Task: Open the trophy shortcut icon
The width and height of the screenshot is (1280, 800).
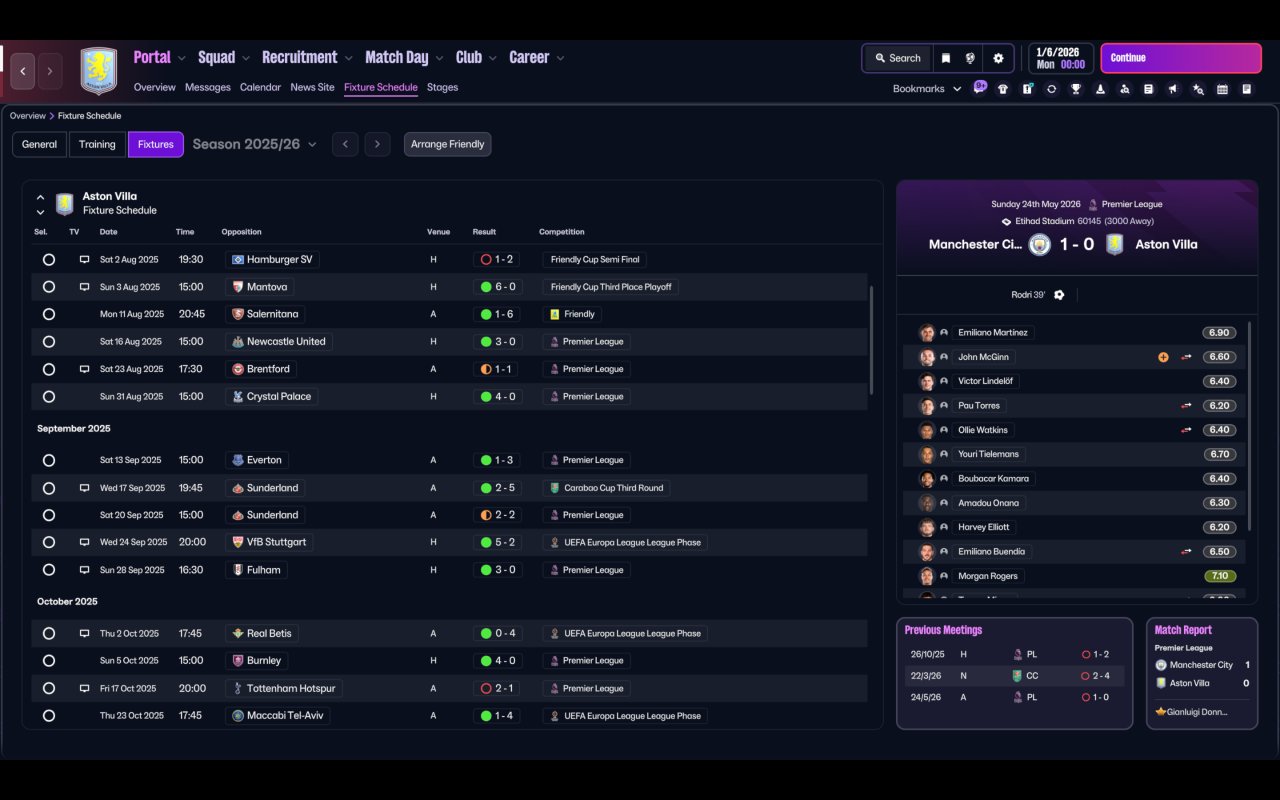Action: 1076,89
